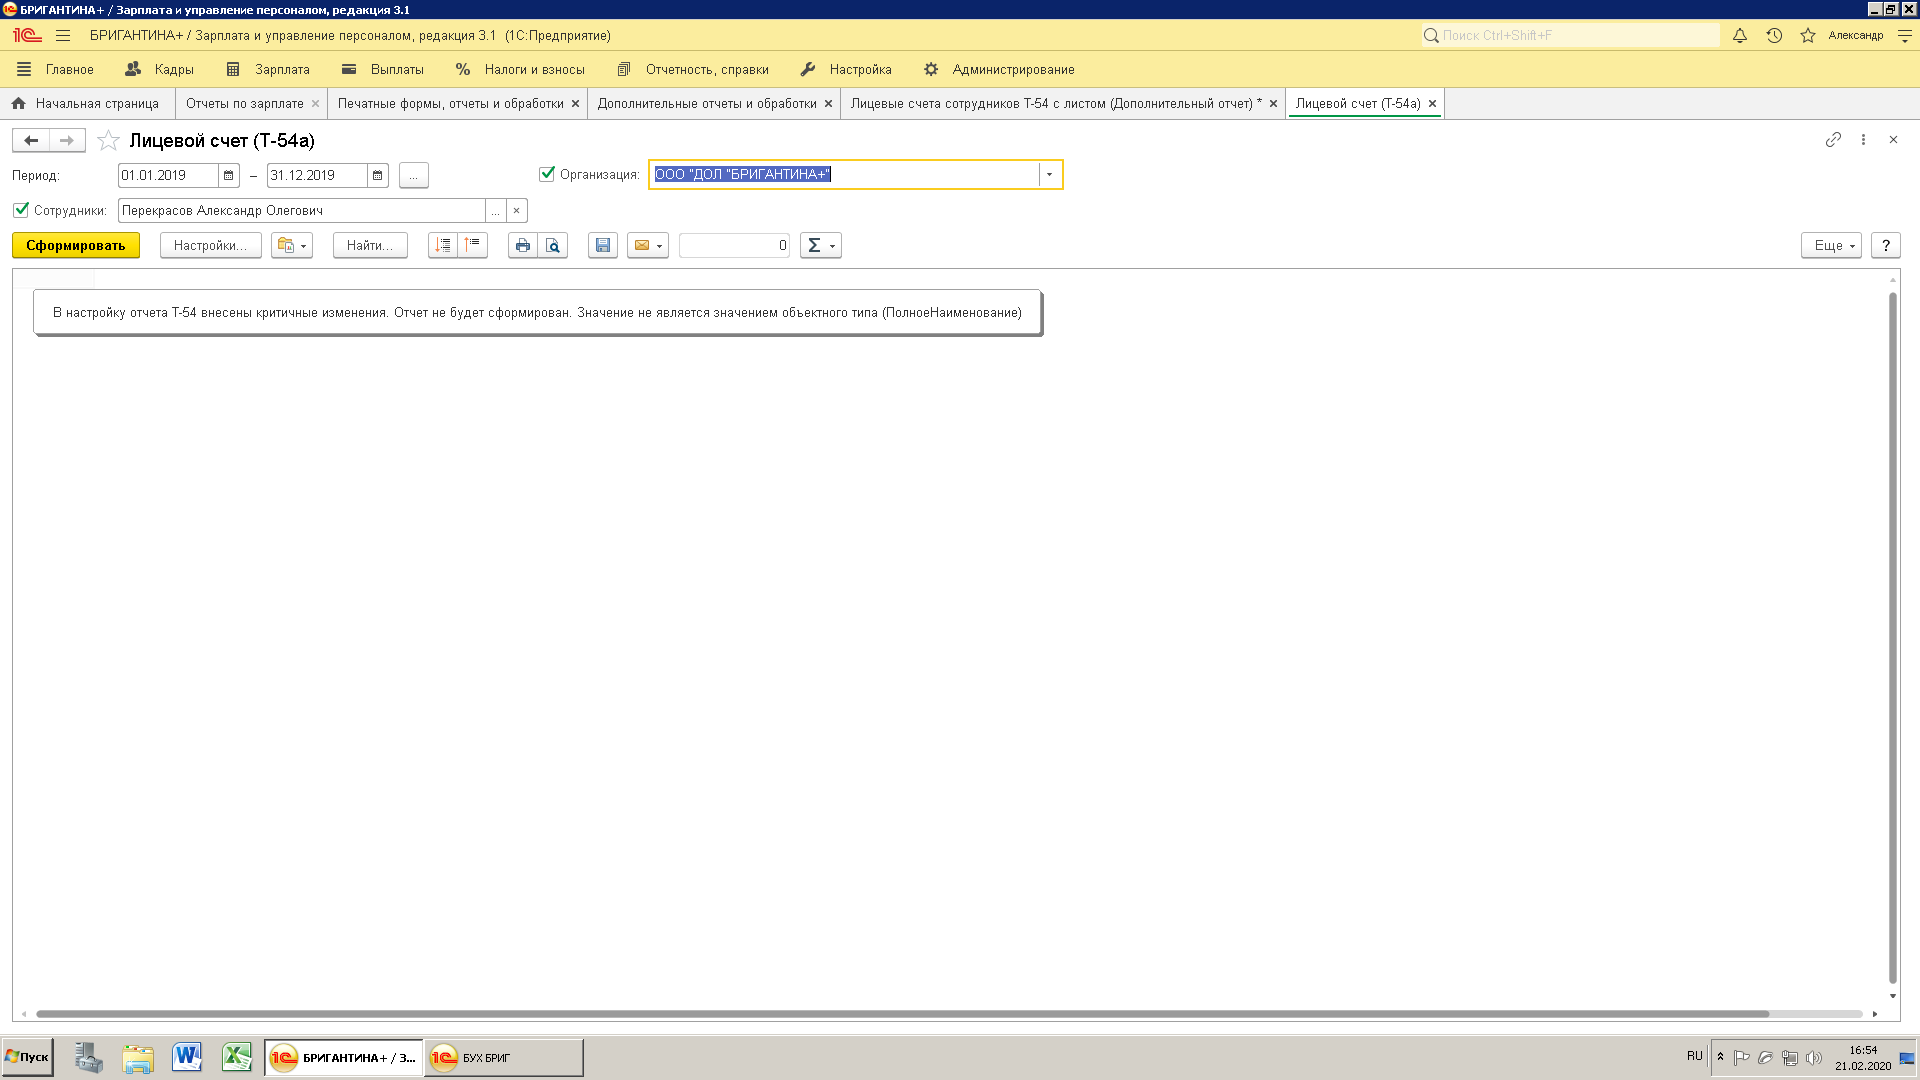The height and width of the screenshot is (1080, 1920).
Task: Open notifications bell icon
Action: (x=1740, y=35)
